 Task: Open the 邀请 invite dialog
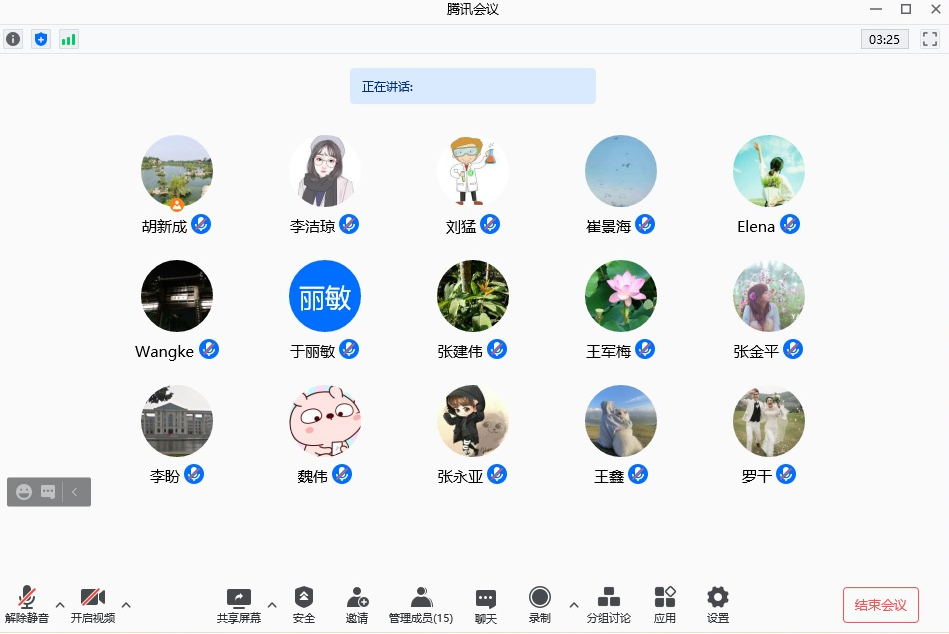(x=357, y=605)
